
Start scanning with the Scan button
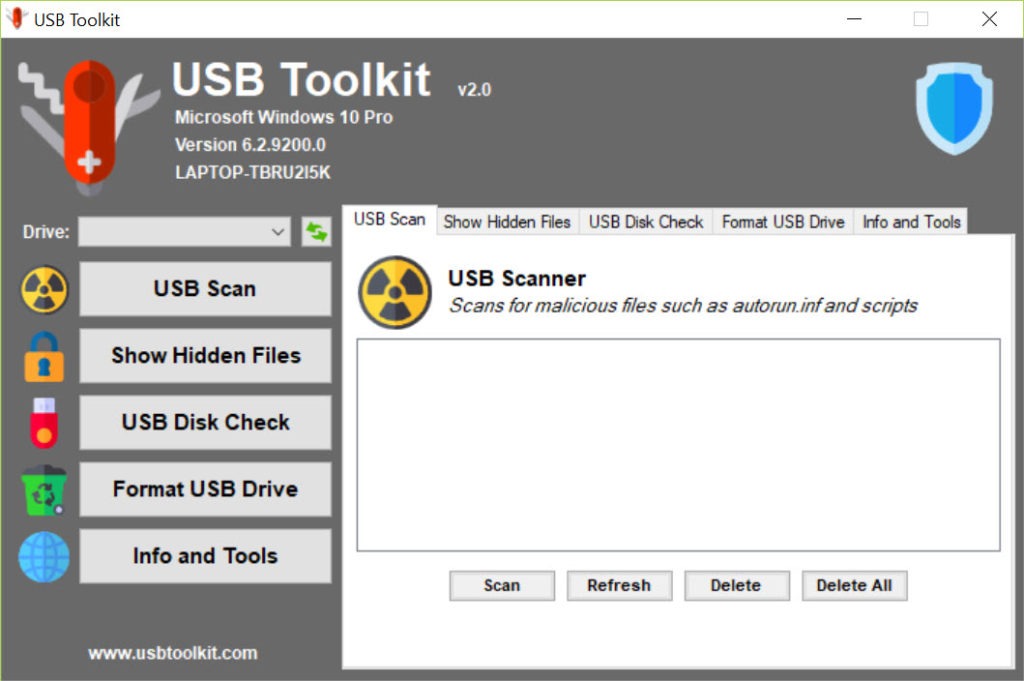[x=502, y=586]
